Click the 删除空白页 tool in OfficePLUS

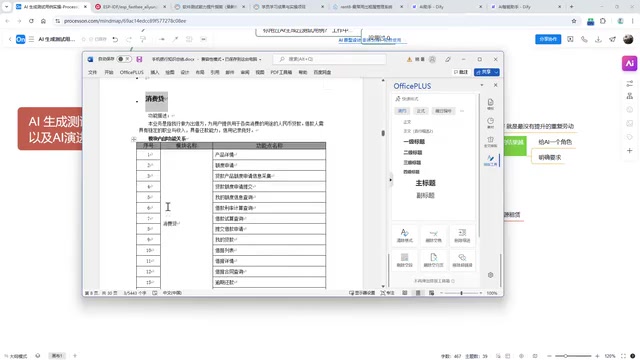click(x=433, y=260)
